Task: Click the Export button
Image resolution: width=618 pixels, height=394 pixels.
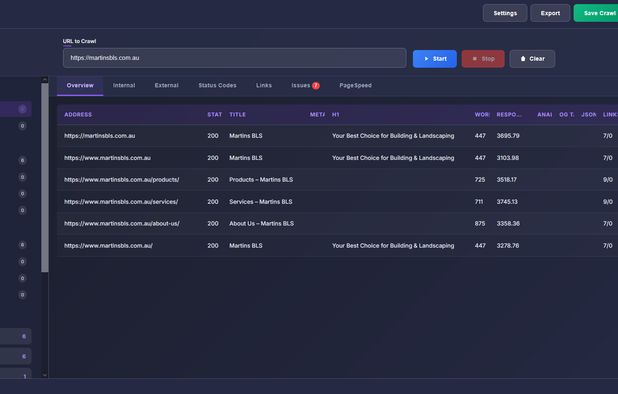Action: pos(550,13)
